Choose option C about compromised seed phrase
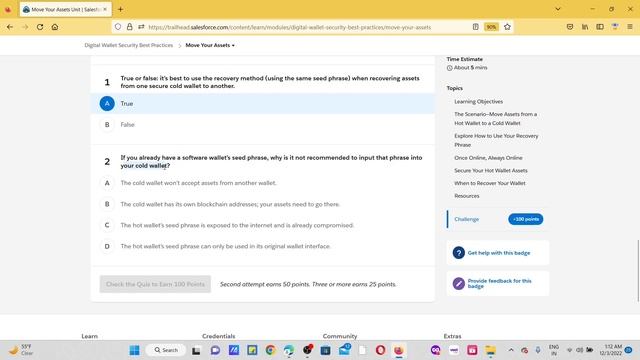640x360 pixels. [263, 225]
